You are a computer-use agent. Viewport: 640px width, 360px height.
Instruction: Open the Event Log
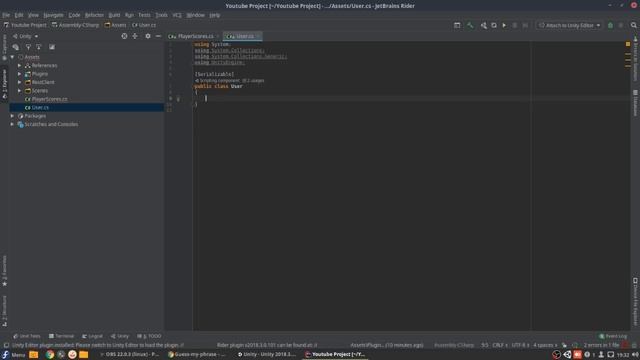pos(613,336)
